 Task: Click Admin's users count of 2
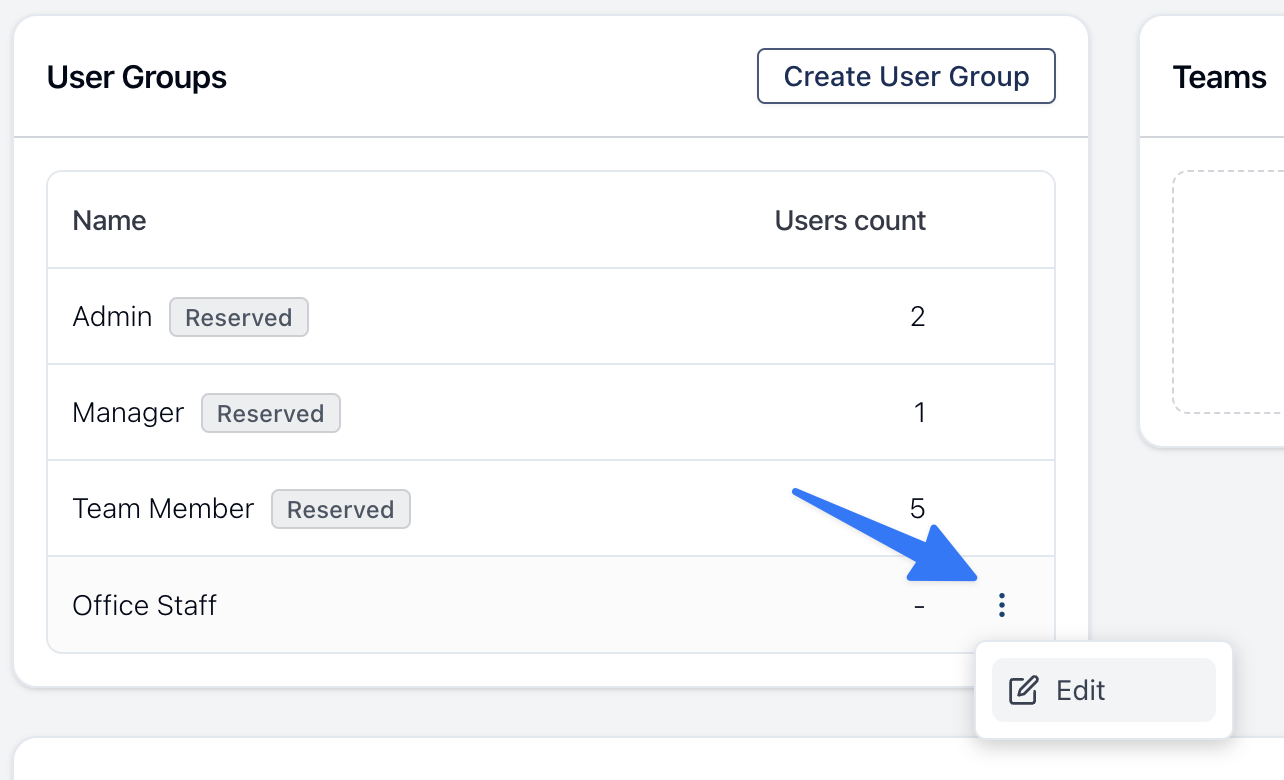(918, 317)
